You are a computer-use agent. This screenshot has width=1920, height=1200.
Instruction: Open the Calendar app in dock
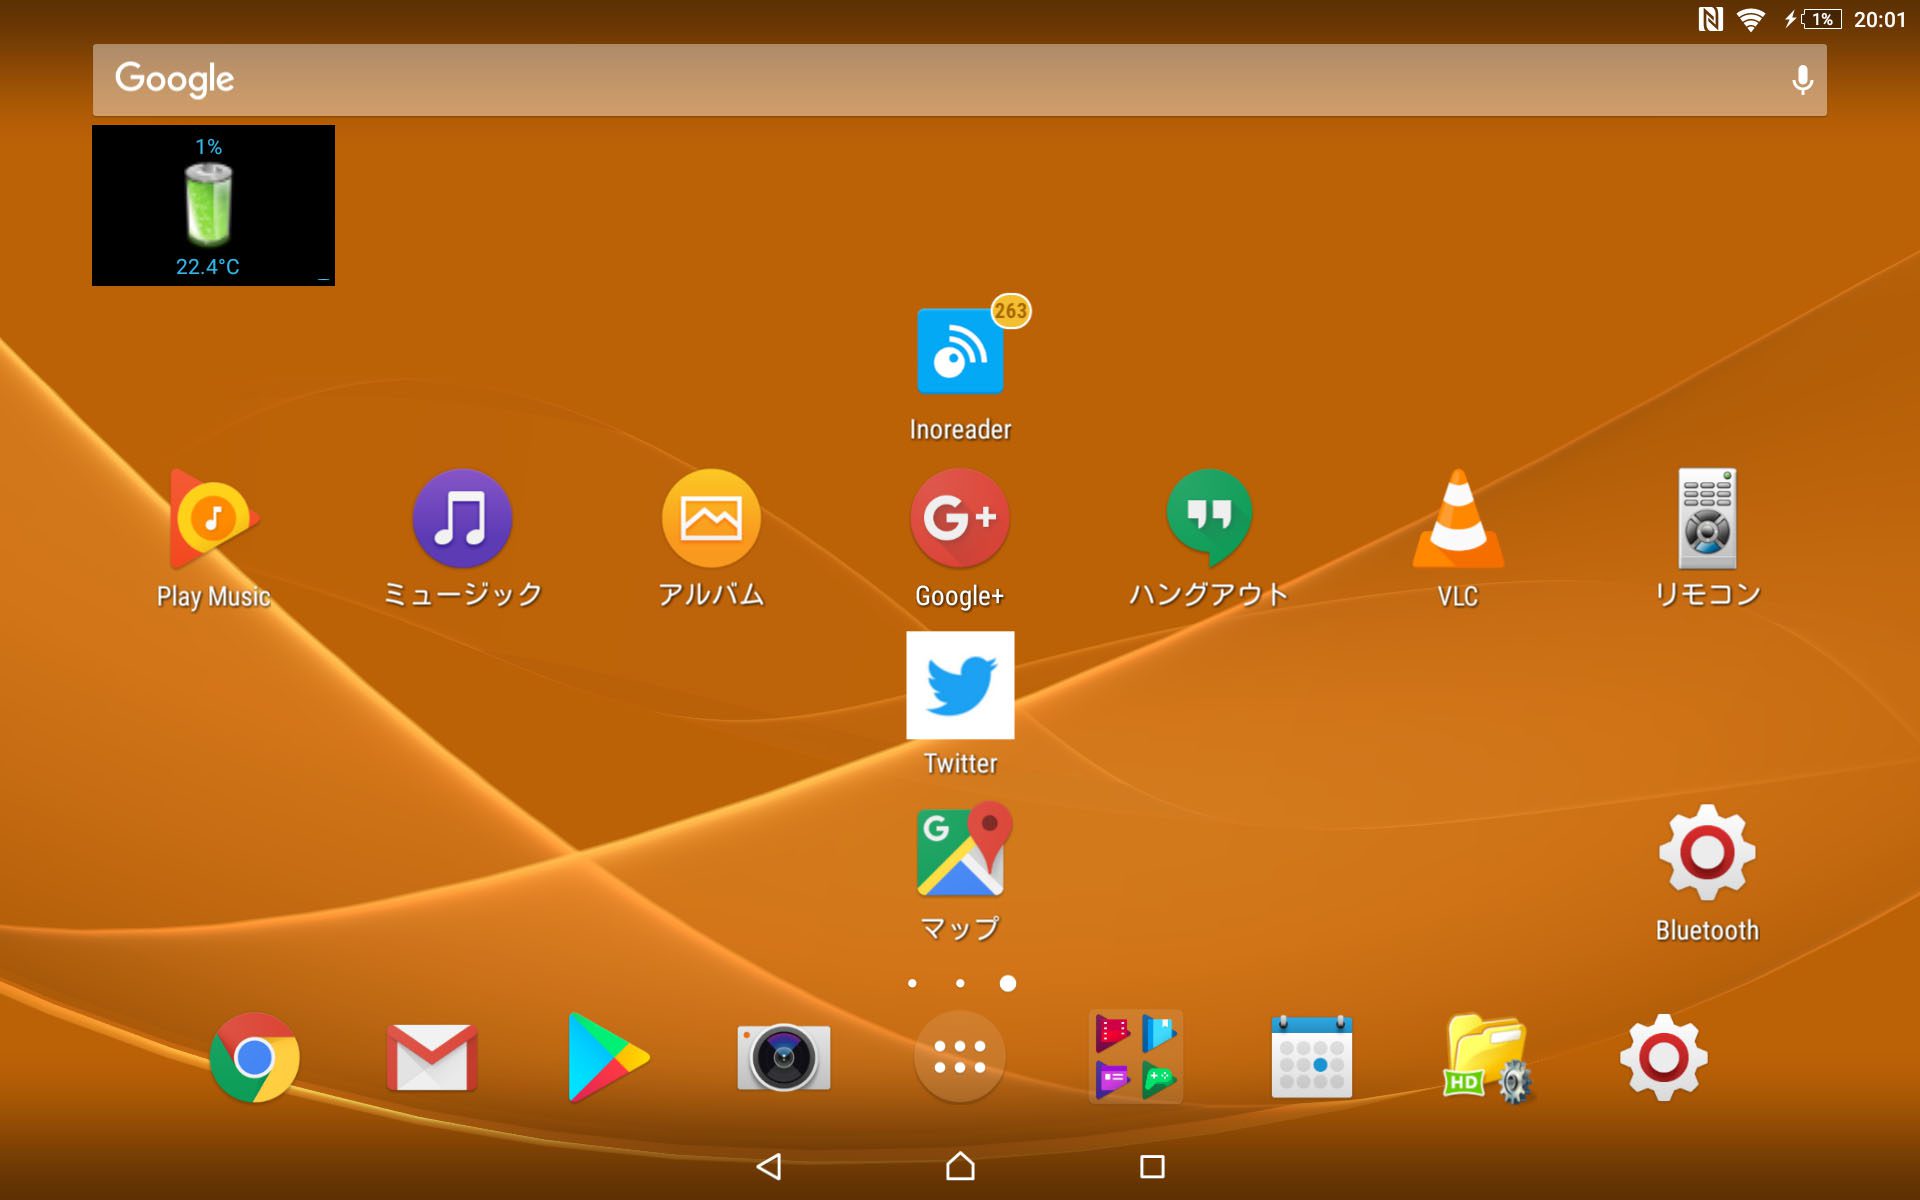[x=1312, y=1057]
